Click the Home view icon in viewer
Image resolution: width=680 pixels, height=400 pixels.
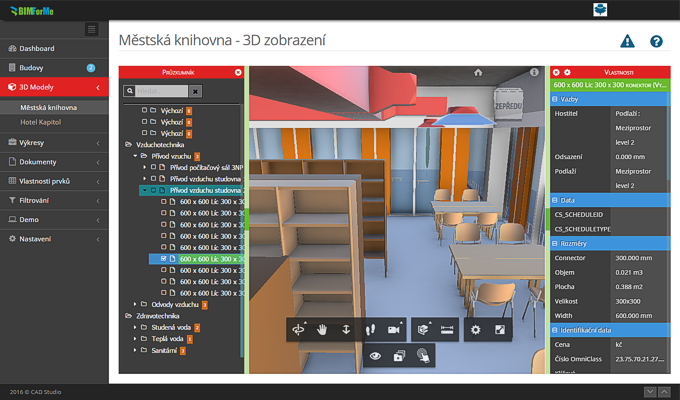478,73
